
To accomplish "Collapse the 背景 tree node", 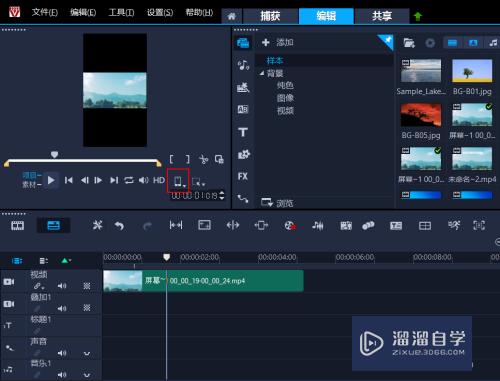I will 262,73.
